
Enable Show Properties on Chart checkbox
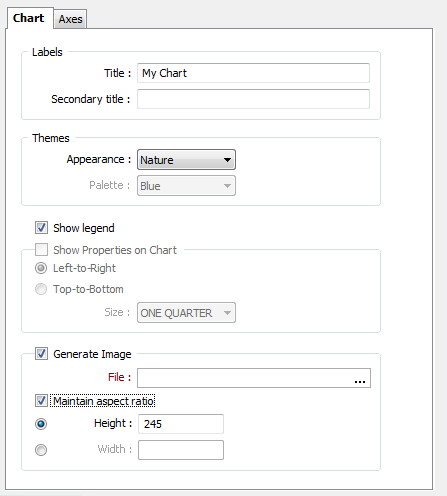point(41,249)
